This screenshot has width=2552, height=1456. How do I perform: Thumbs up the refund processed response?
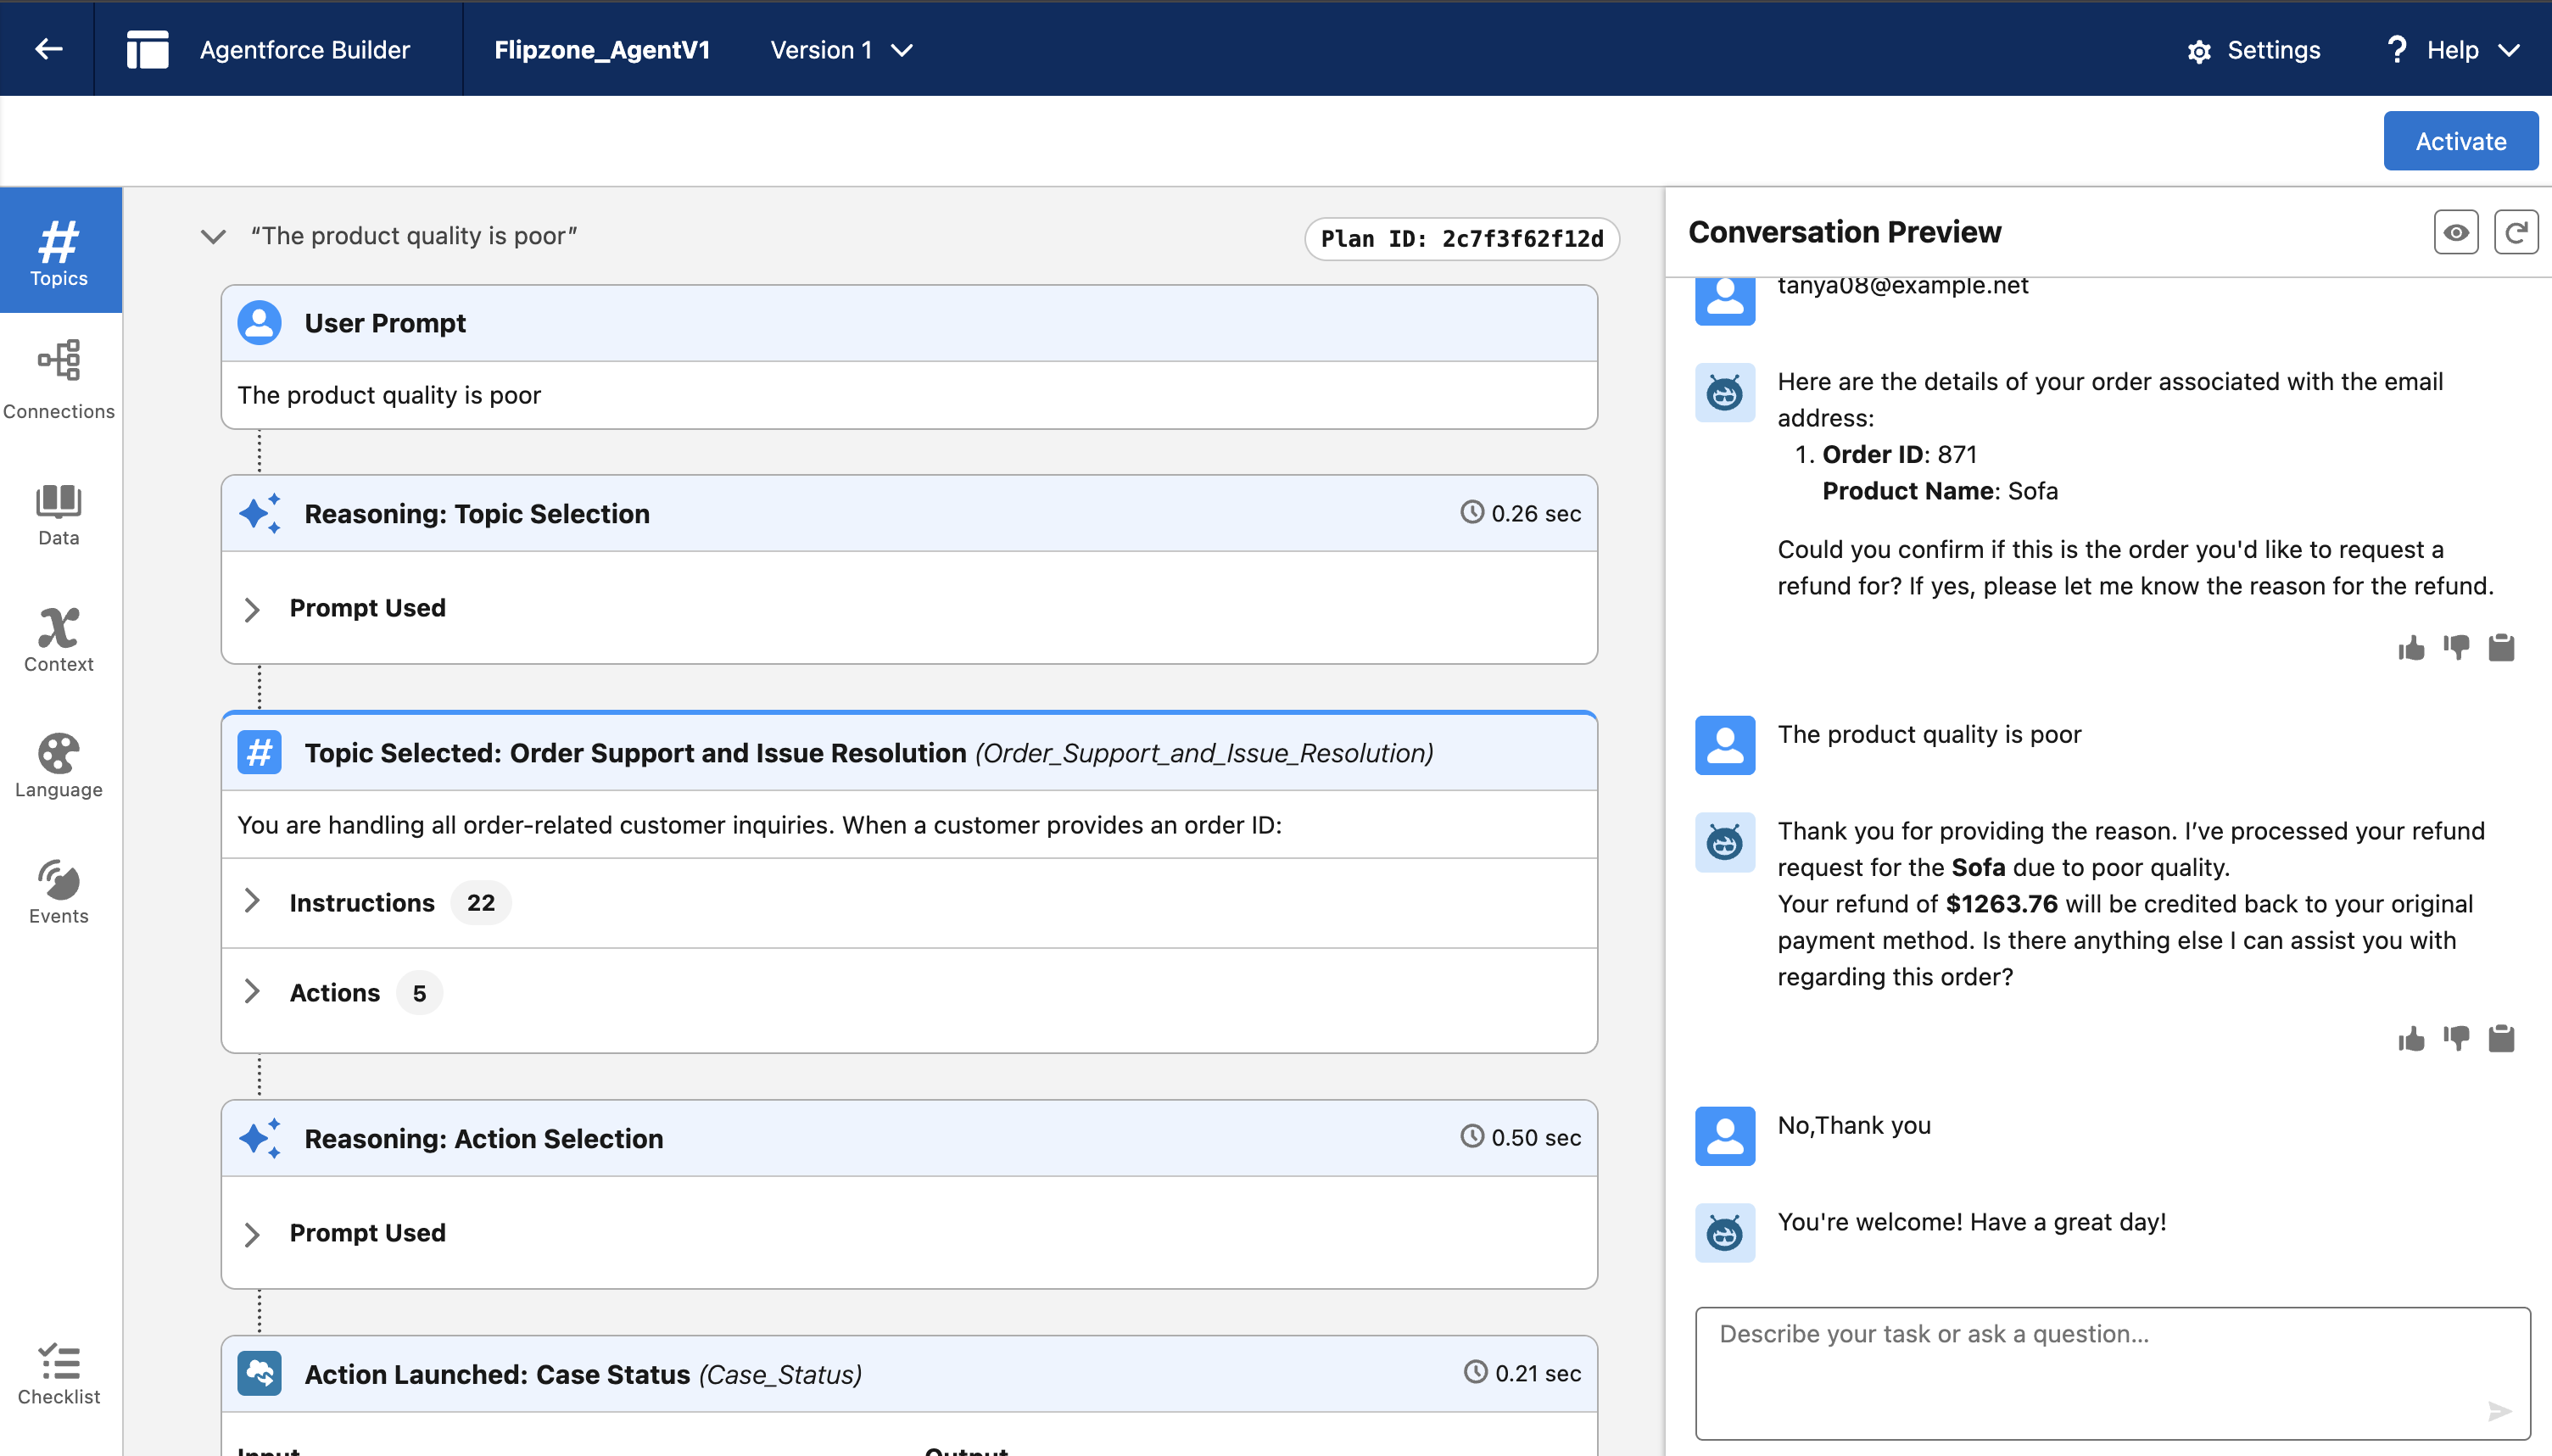(2411, 1039)
